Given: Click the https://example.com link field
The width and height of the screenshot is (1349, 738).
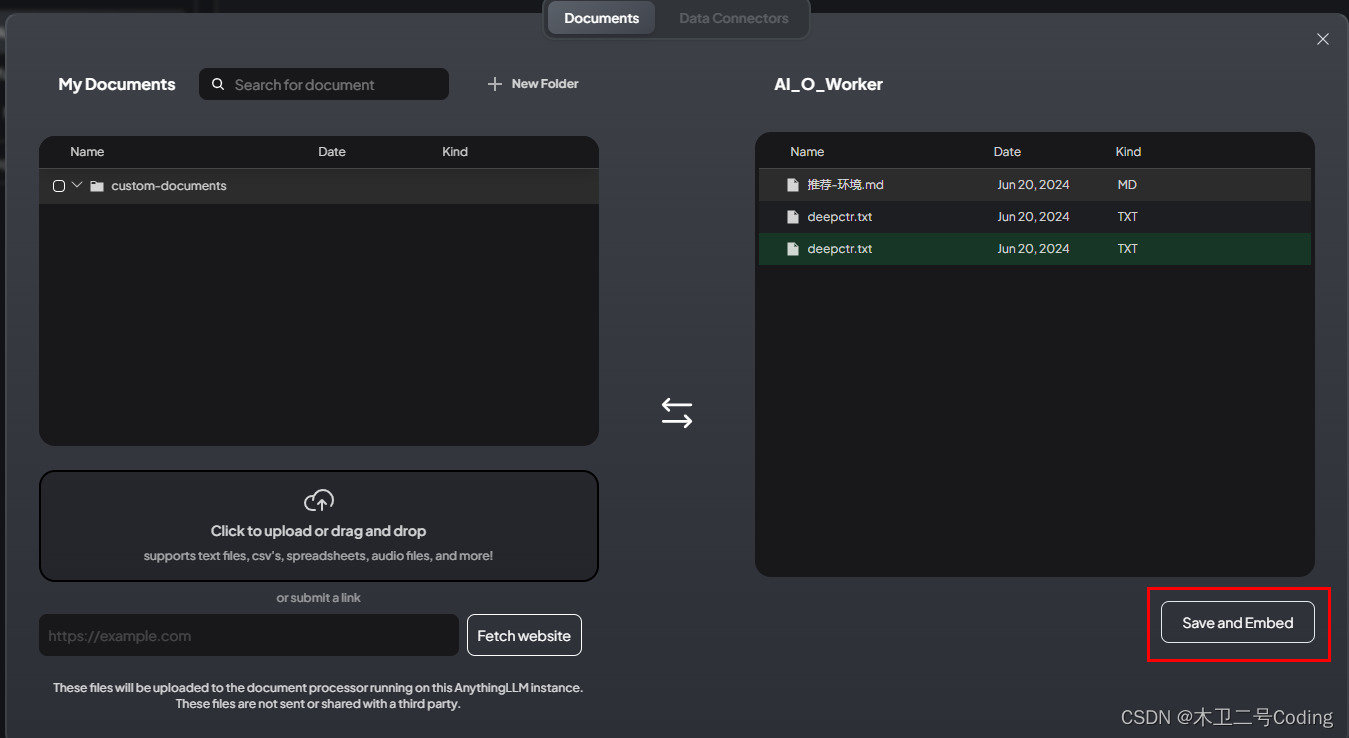Looking at the screenshot, I should coord(249,635).
